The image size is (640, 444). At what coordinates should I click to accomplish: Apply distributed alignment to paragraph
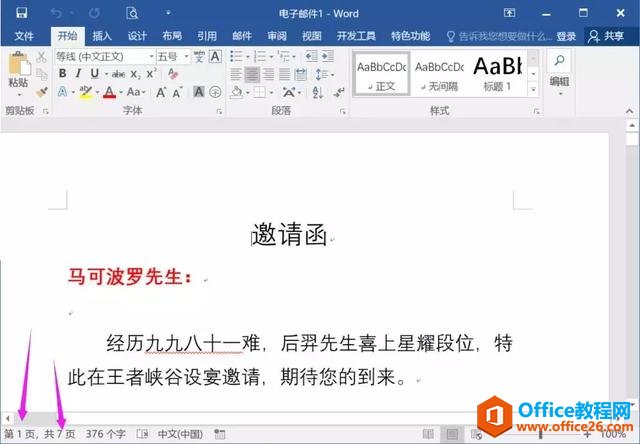(300, 74)
